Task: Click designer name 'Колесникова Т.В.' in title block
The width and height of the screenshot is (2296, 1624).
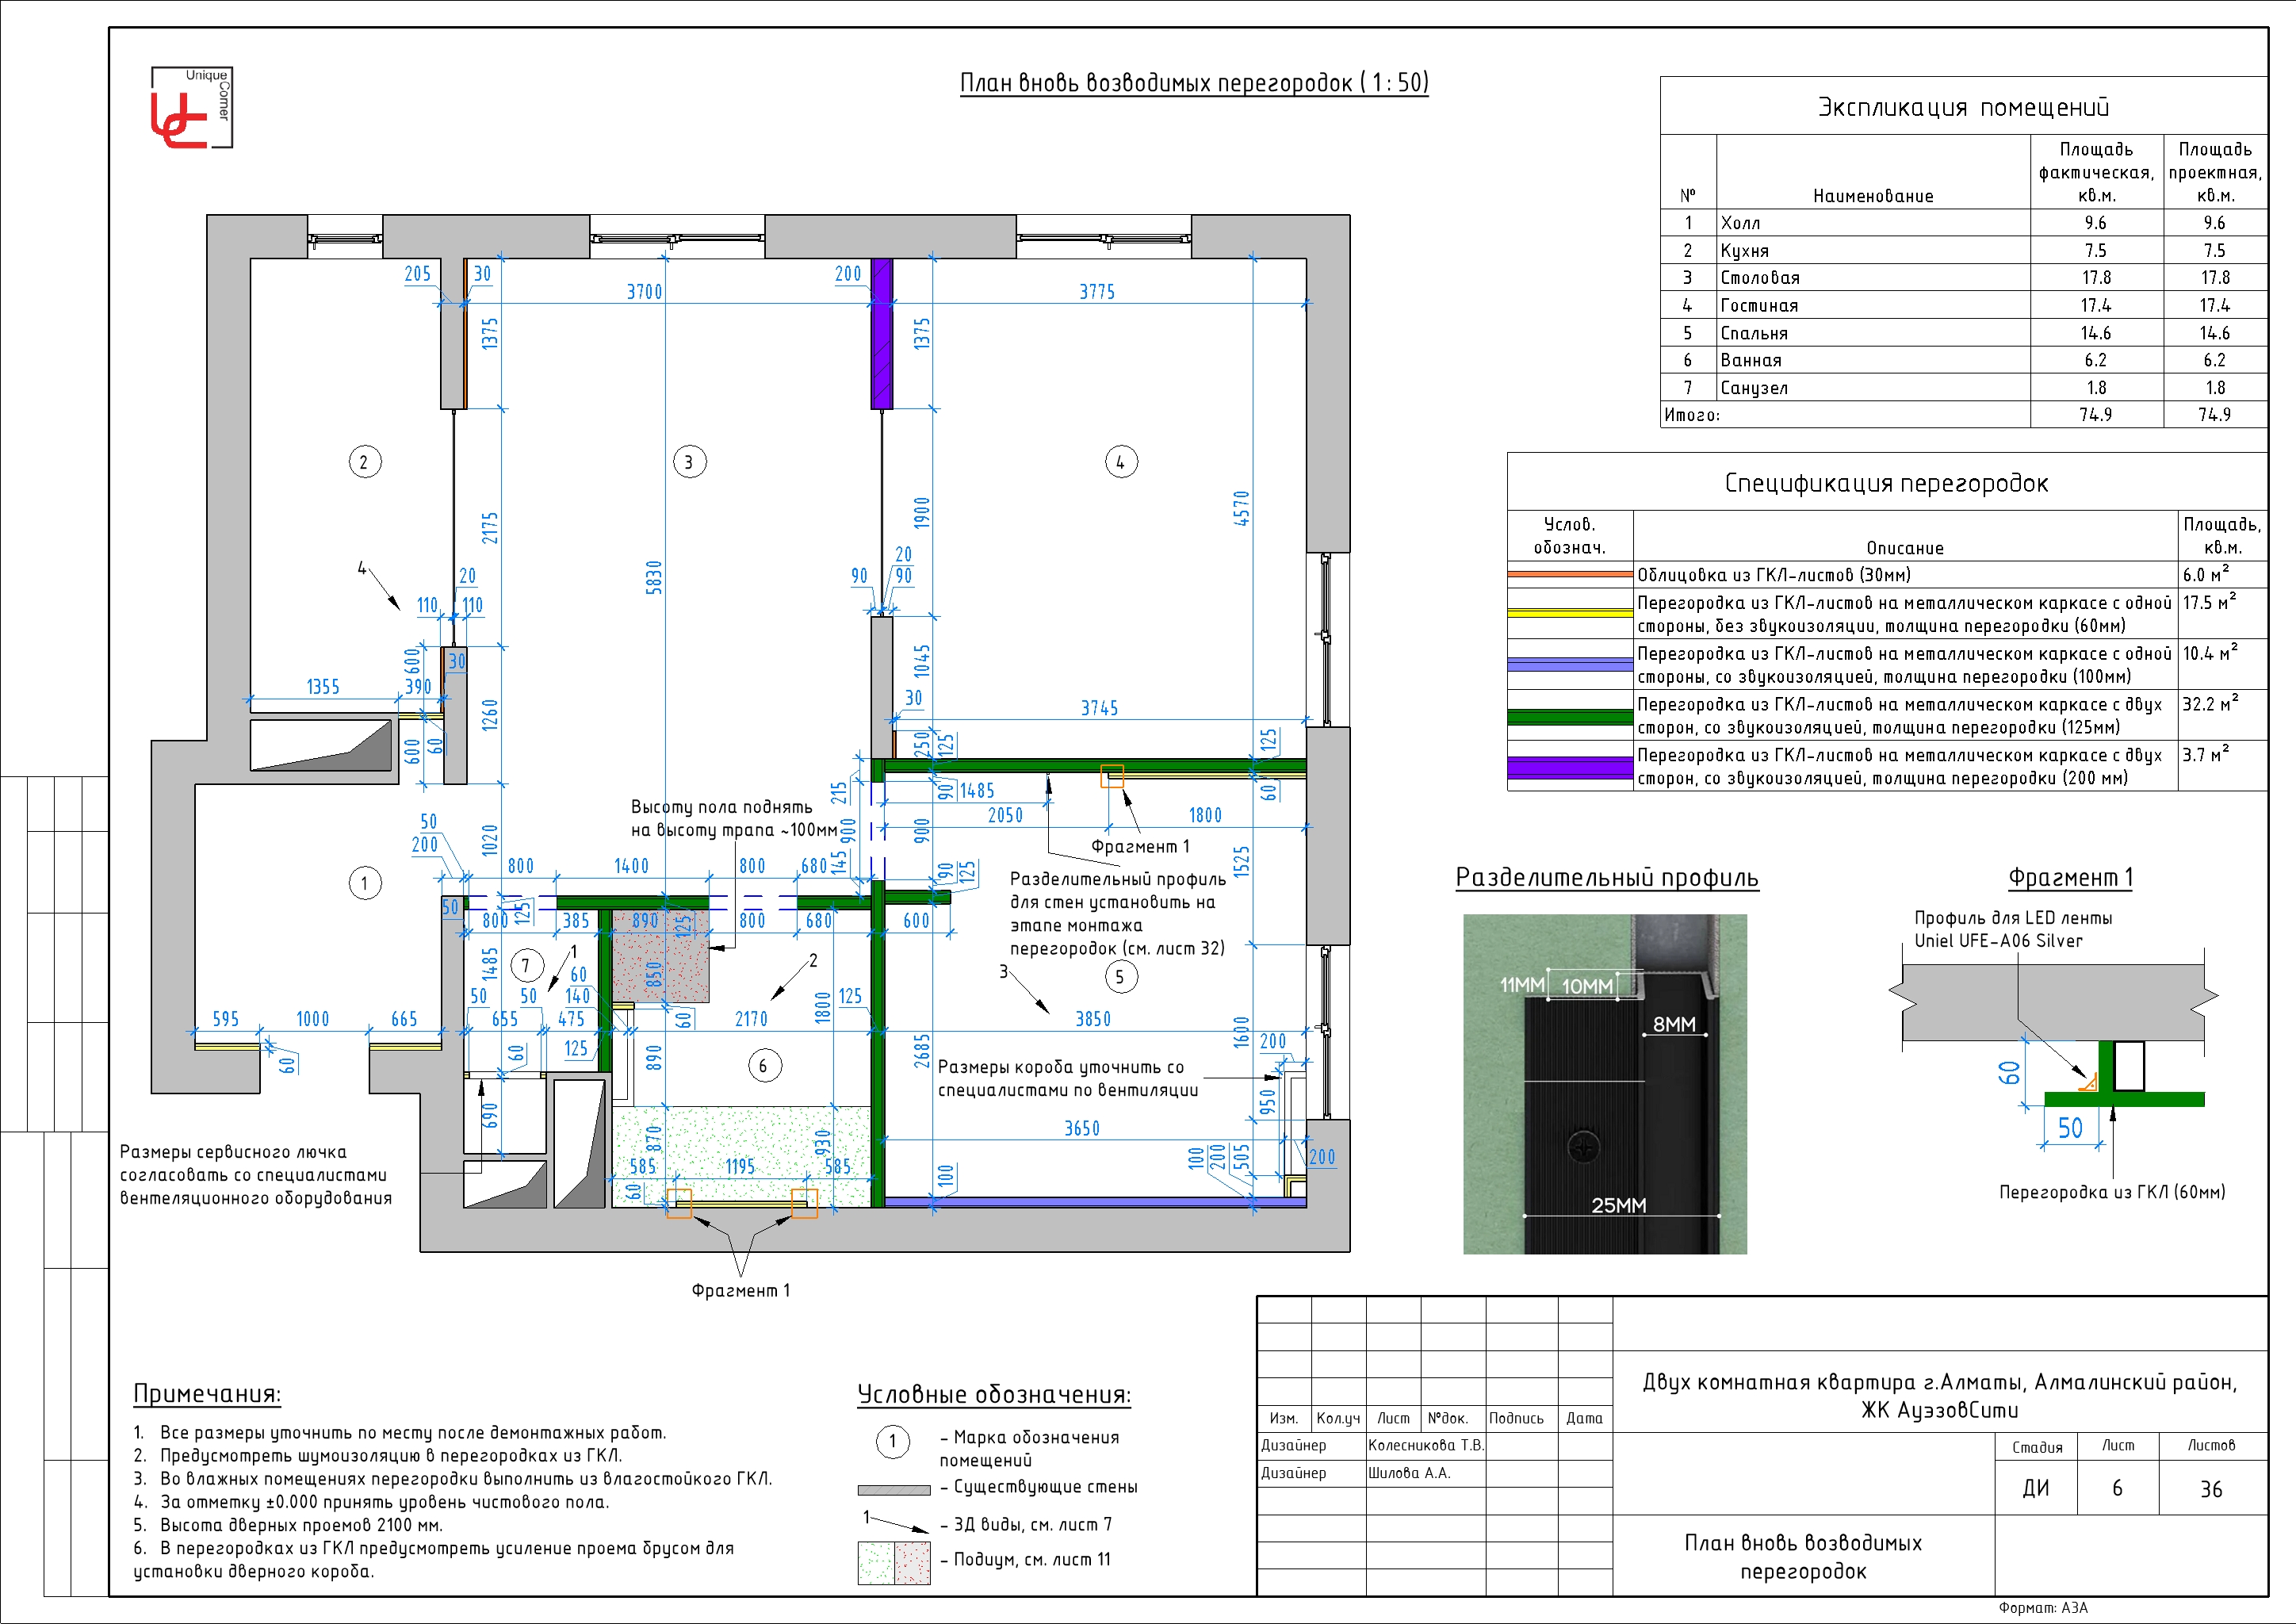Action: [x=1425, y=1445]
